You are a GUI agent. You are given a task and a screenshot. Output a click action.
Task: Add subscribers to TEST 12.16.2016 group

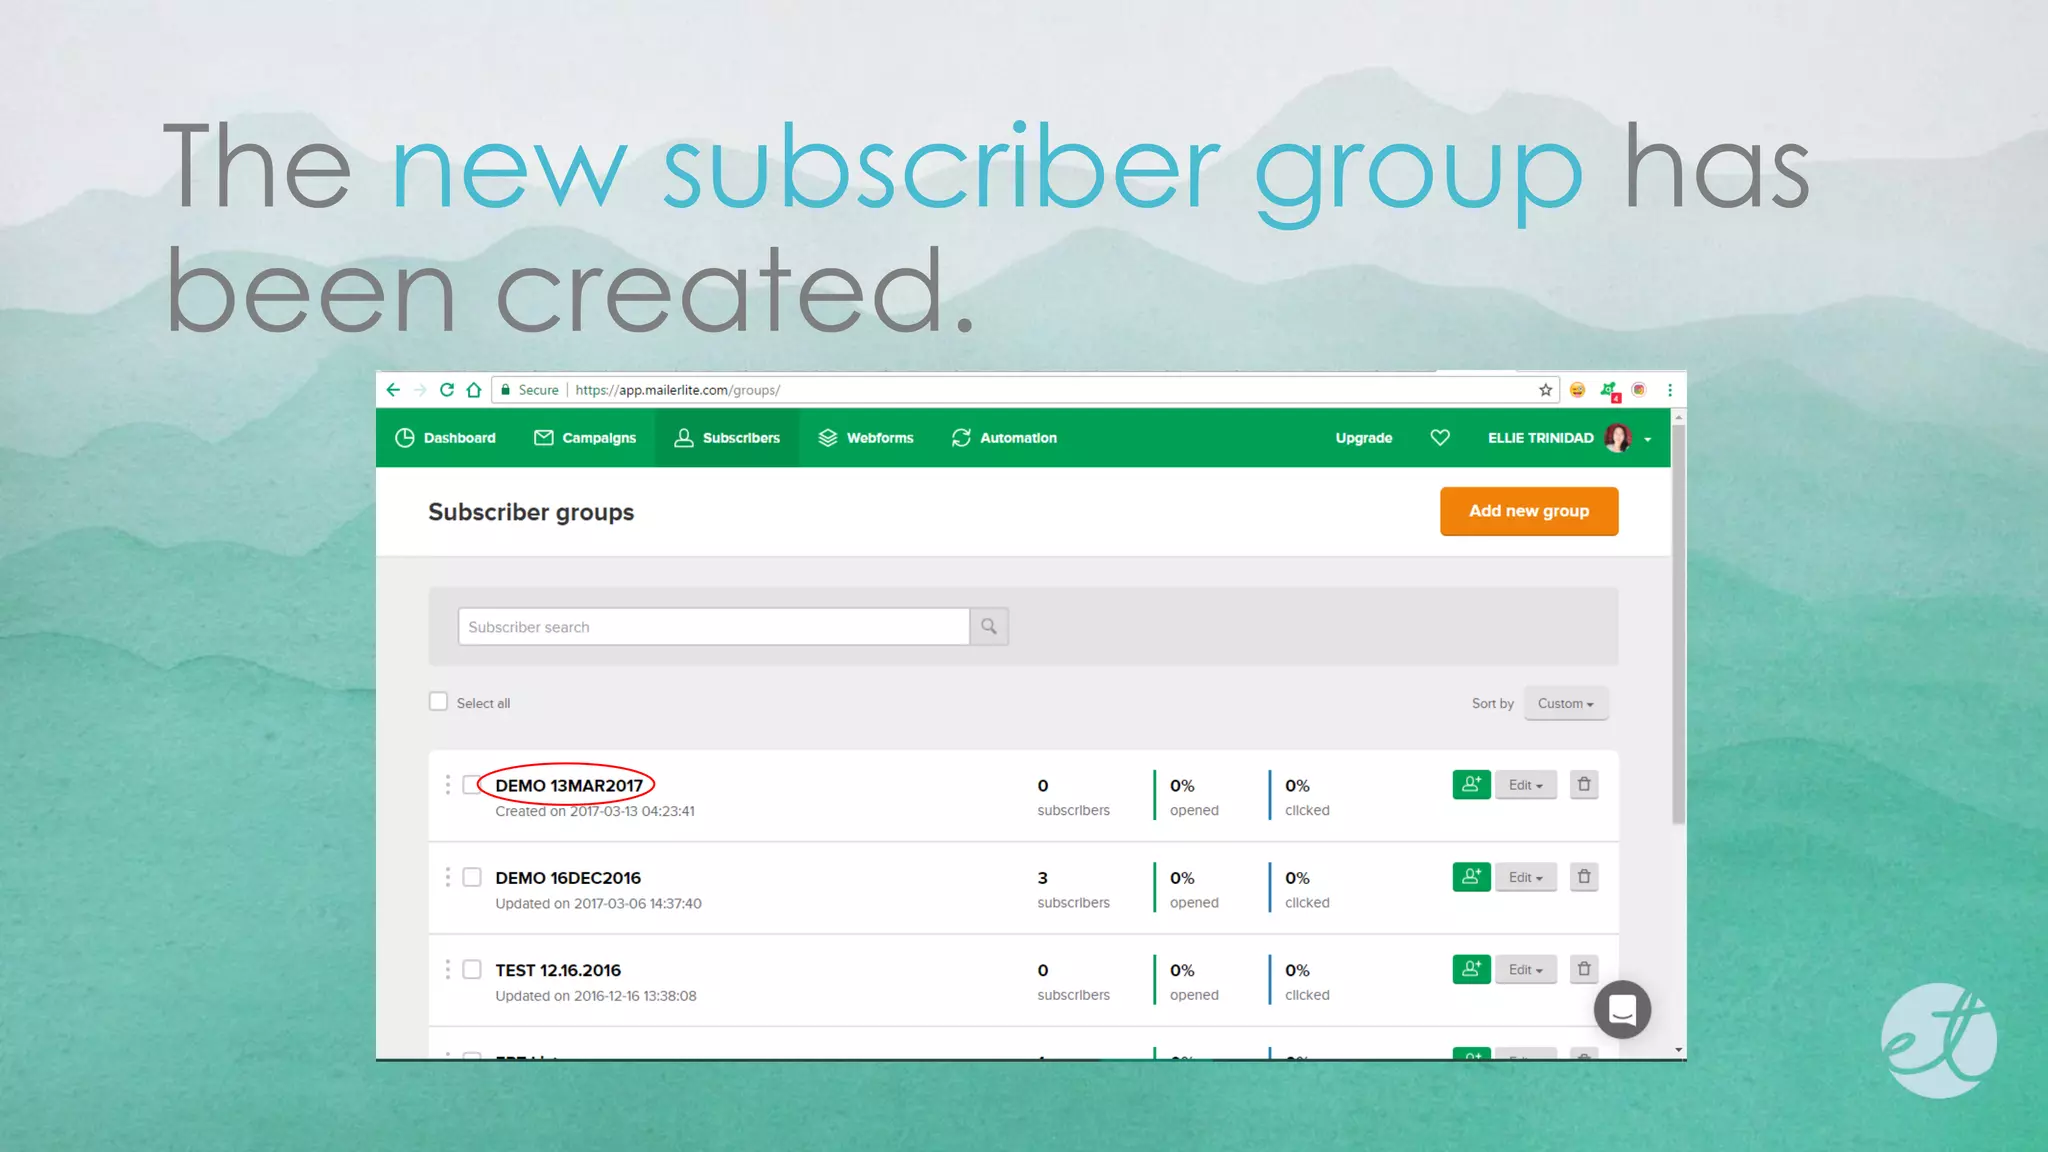[x=1471, y=969]
